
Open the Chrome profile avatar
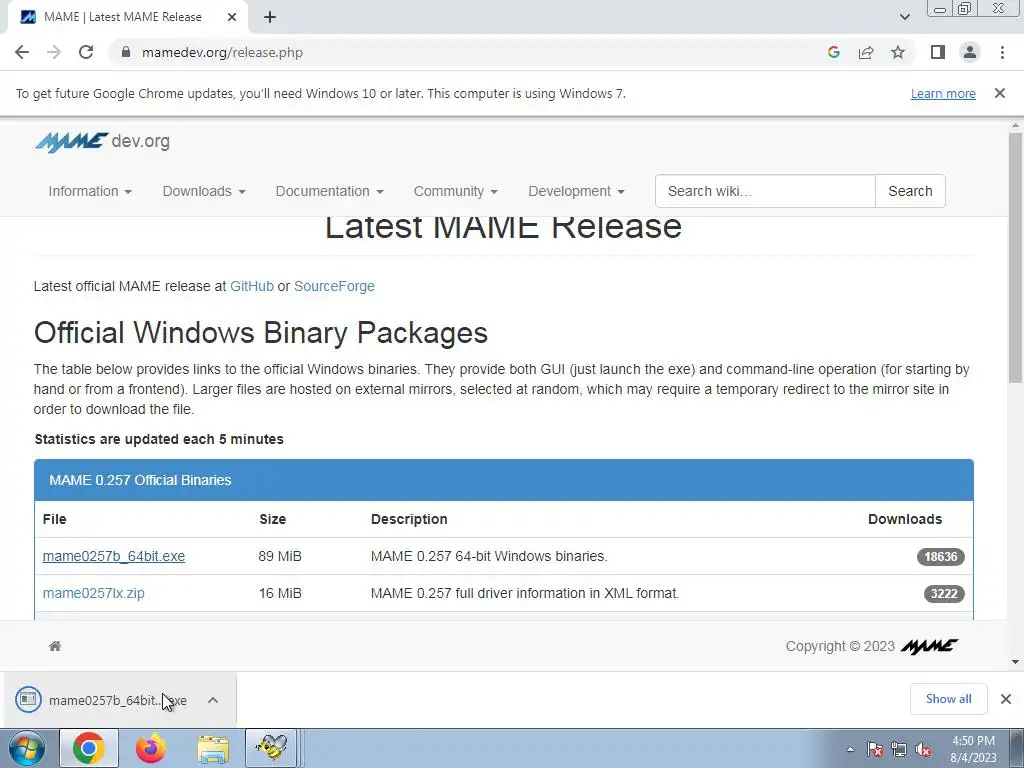970,52
